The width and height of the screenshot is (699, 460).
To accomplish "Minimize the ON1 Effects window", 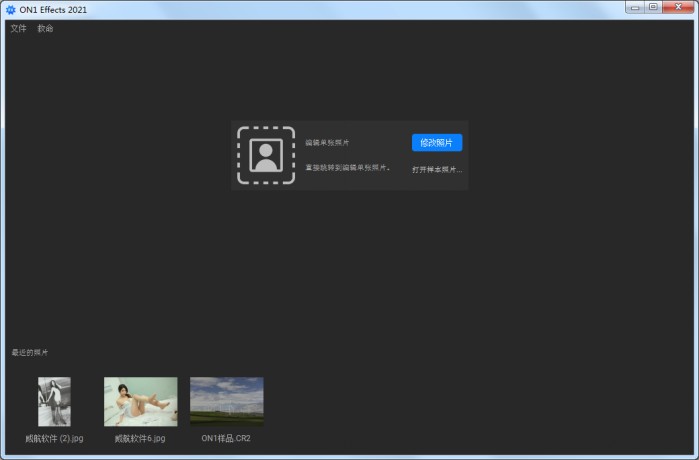I will [x=634, y=7].
